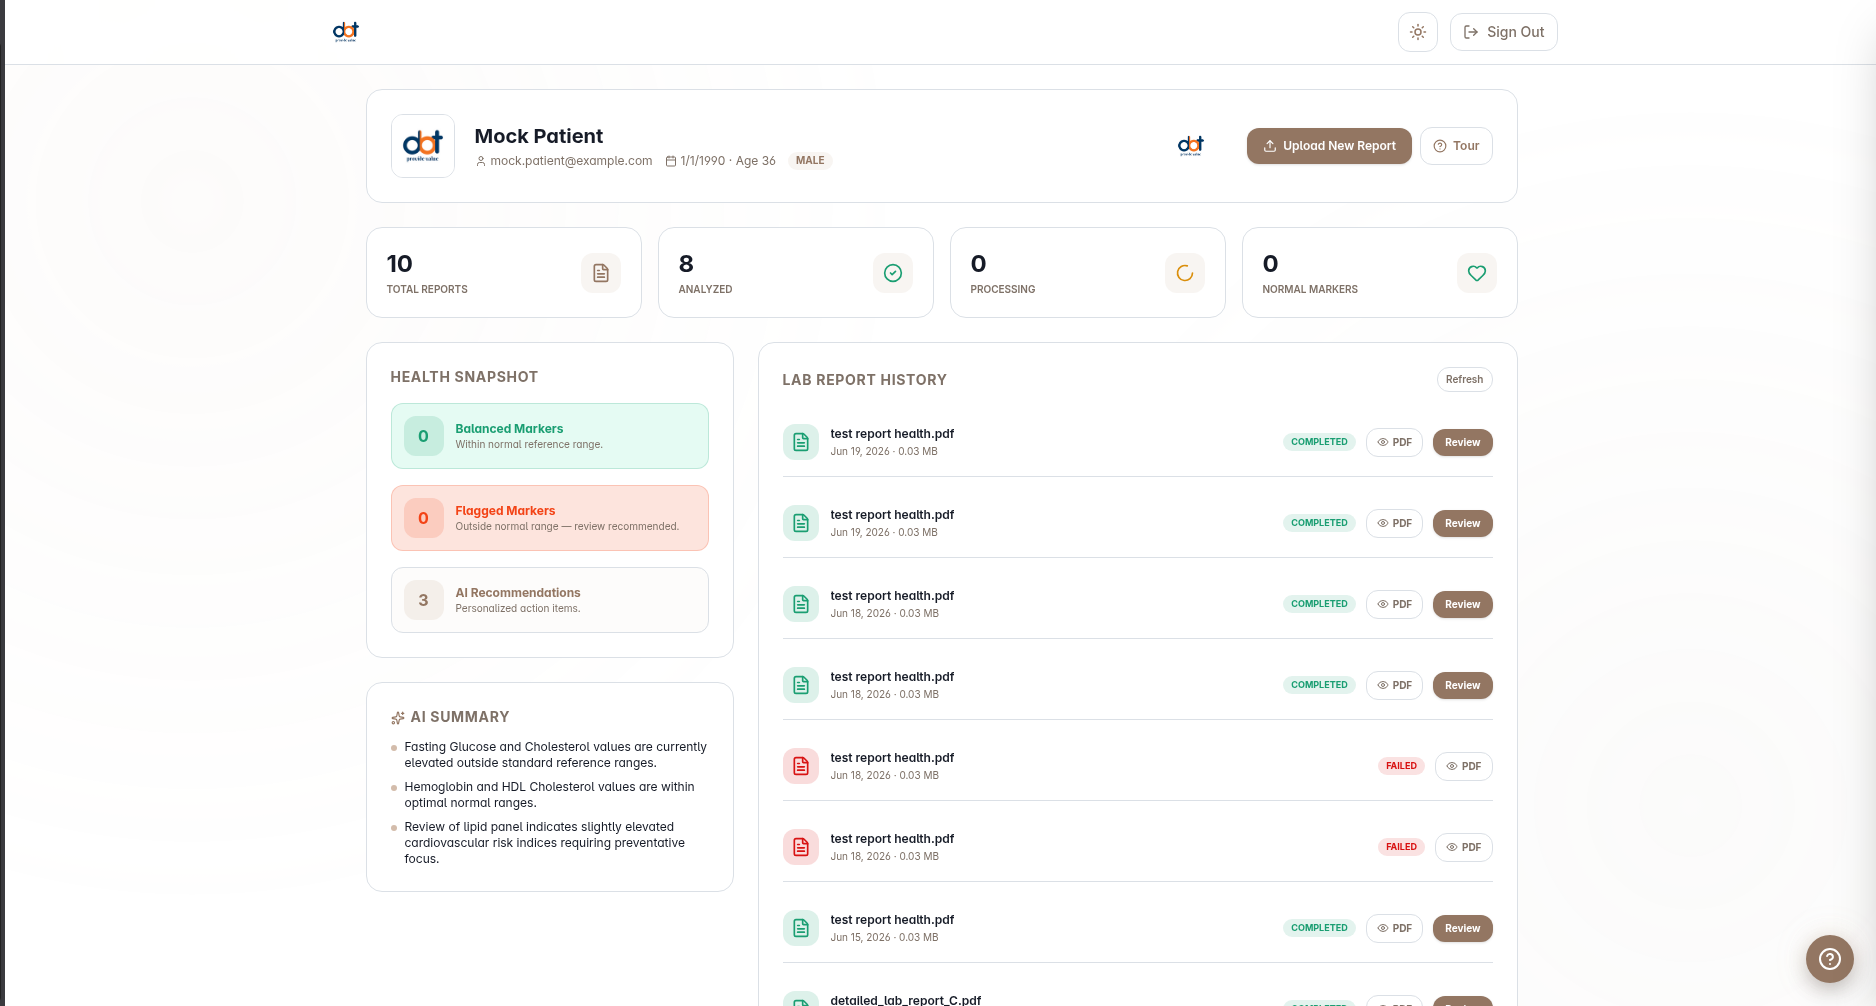Click file icon of Jun 15 report

pos(801,928)
